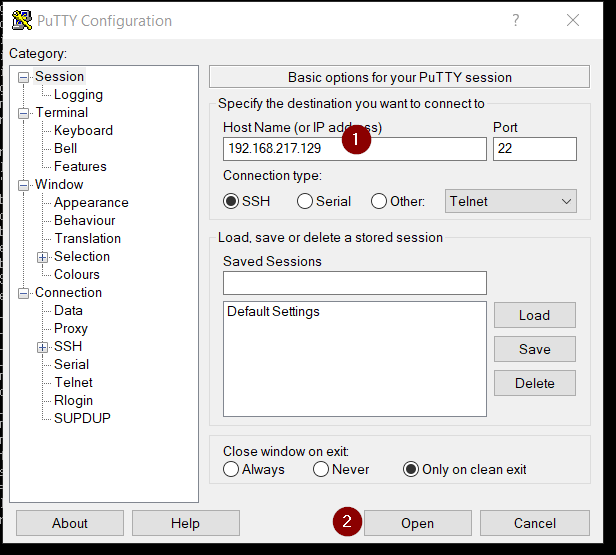Expand the Selection tree node
Viewport: 616px width, 555px height.
[x=42, y=257]
